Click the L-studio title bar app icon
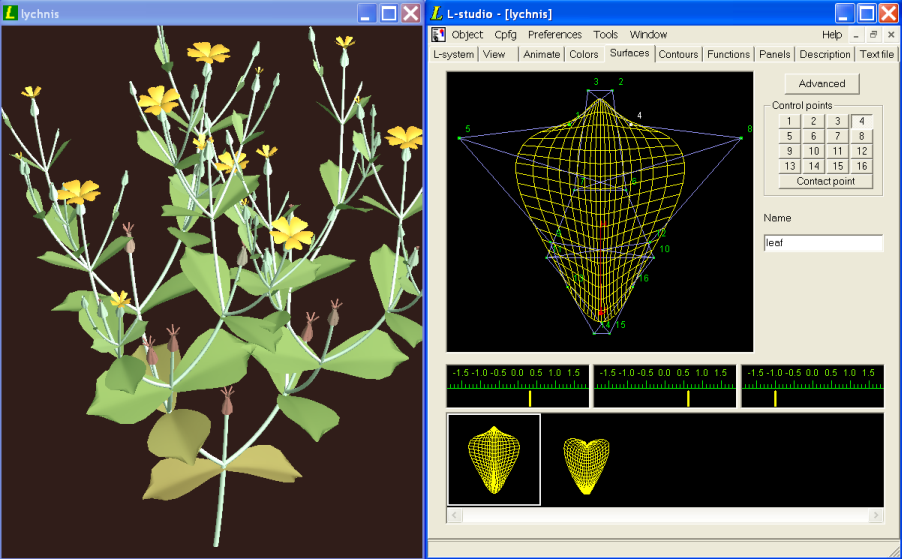 coord(437,13)
